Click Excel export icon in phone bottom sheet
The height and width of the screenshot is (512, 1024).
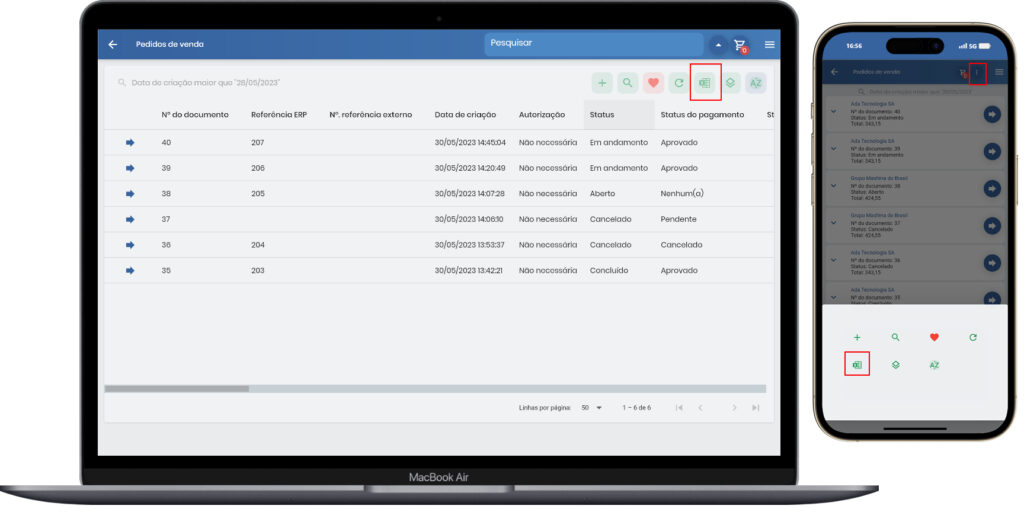point(857,365)
